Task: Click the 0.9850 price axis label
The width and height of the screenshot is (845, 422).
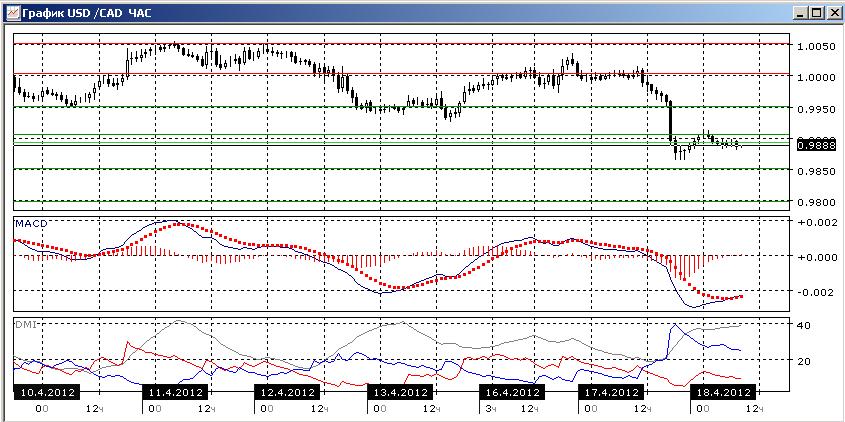Action: 816,171
